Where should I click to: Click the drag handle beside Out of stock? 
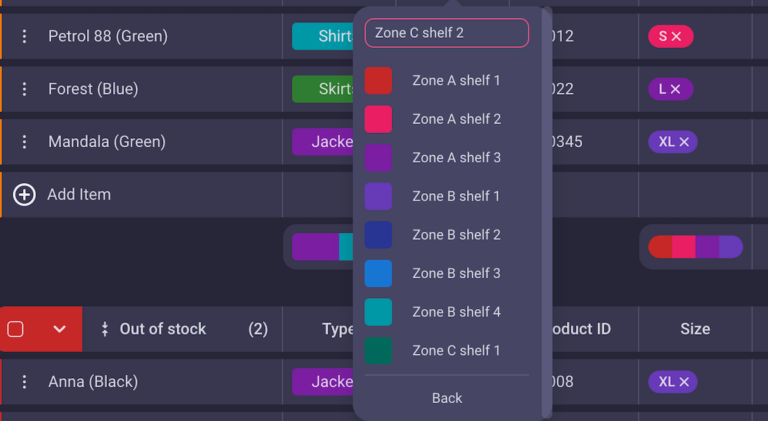pos(104,329)
